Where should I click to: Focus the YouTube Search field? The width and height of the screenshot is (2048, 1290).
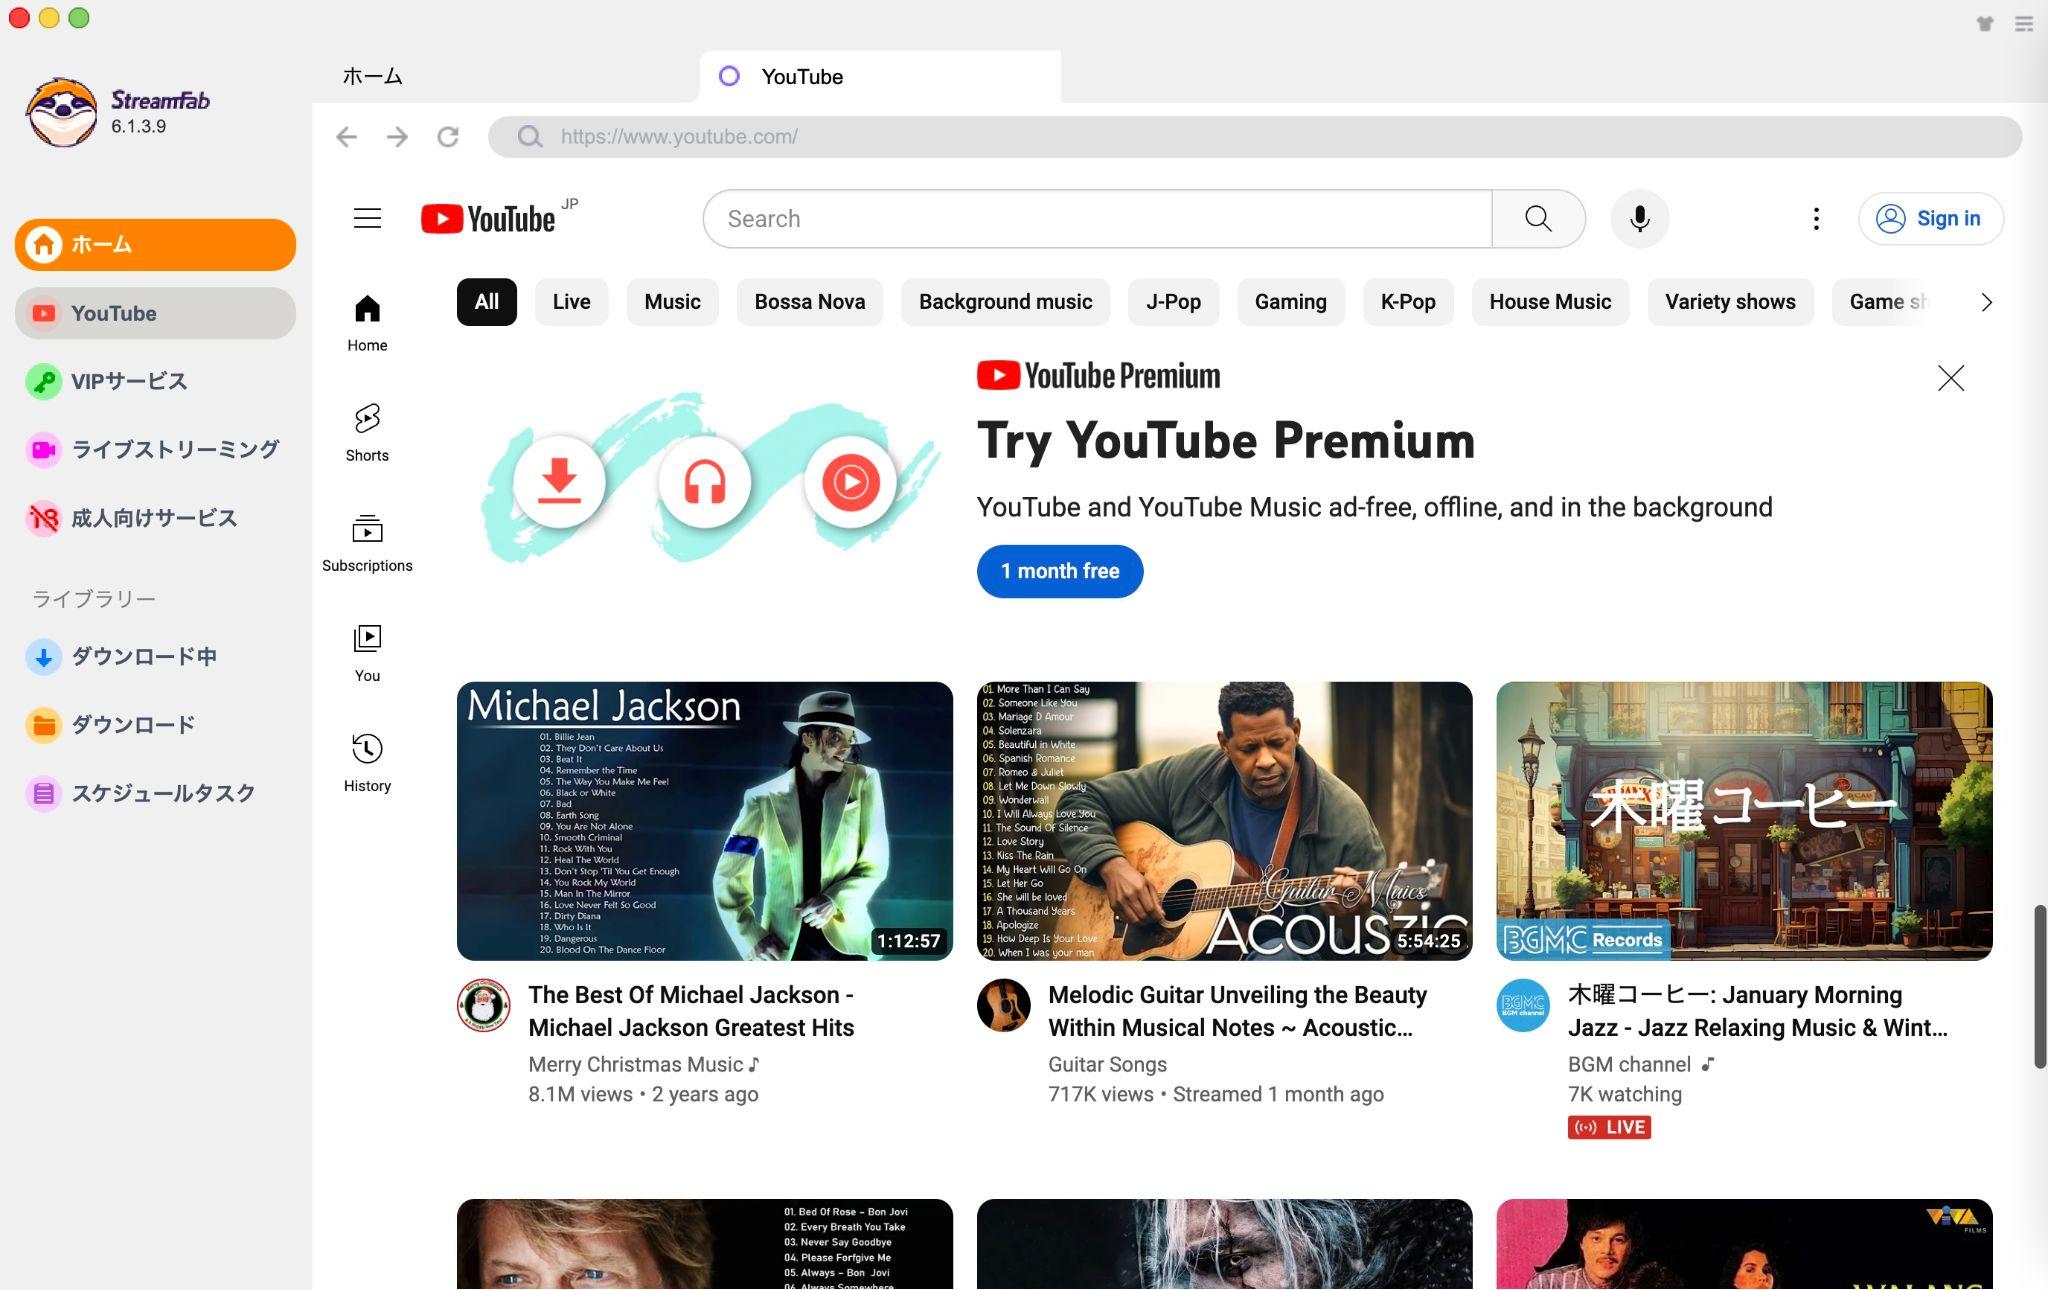1097,219
